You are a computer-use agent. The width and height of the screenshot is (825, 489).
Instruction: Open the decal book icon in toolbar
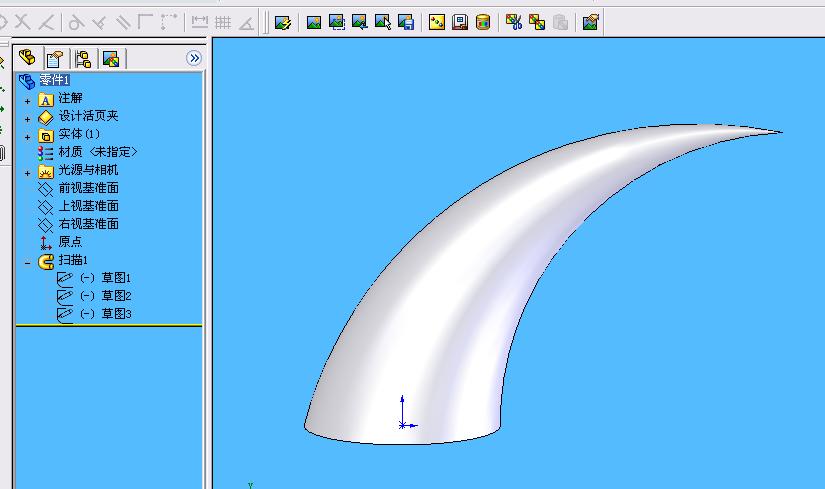[x=460, y=22]
